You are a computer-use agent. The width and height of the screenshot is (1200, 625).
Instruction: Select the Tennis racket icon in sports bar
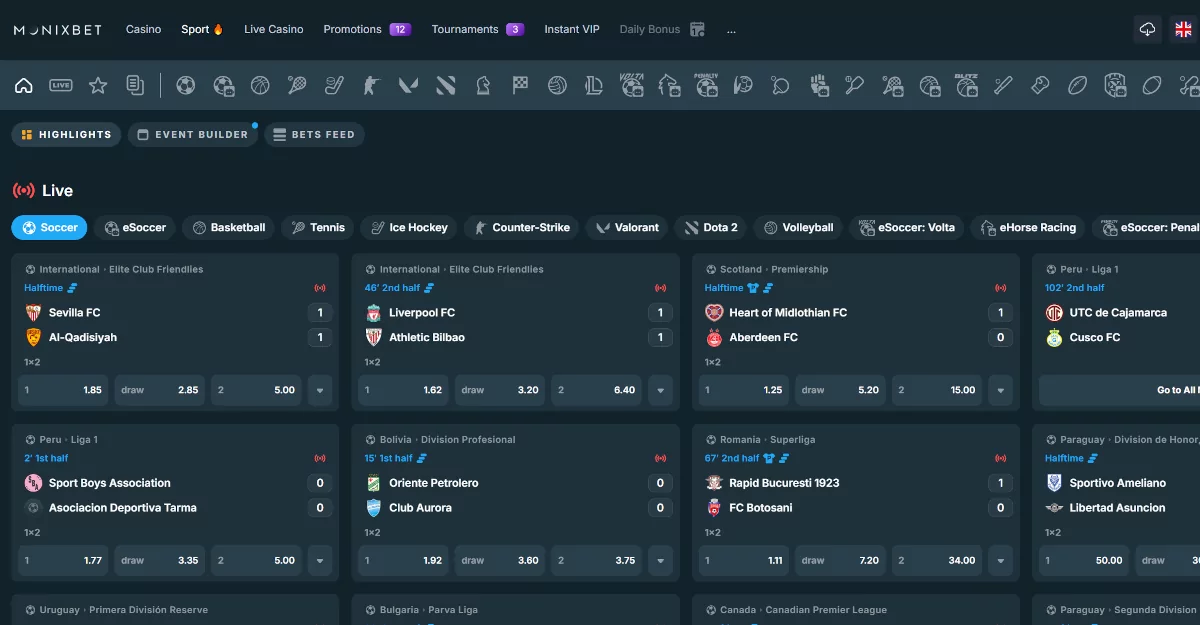(297, 85)
